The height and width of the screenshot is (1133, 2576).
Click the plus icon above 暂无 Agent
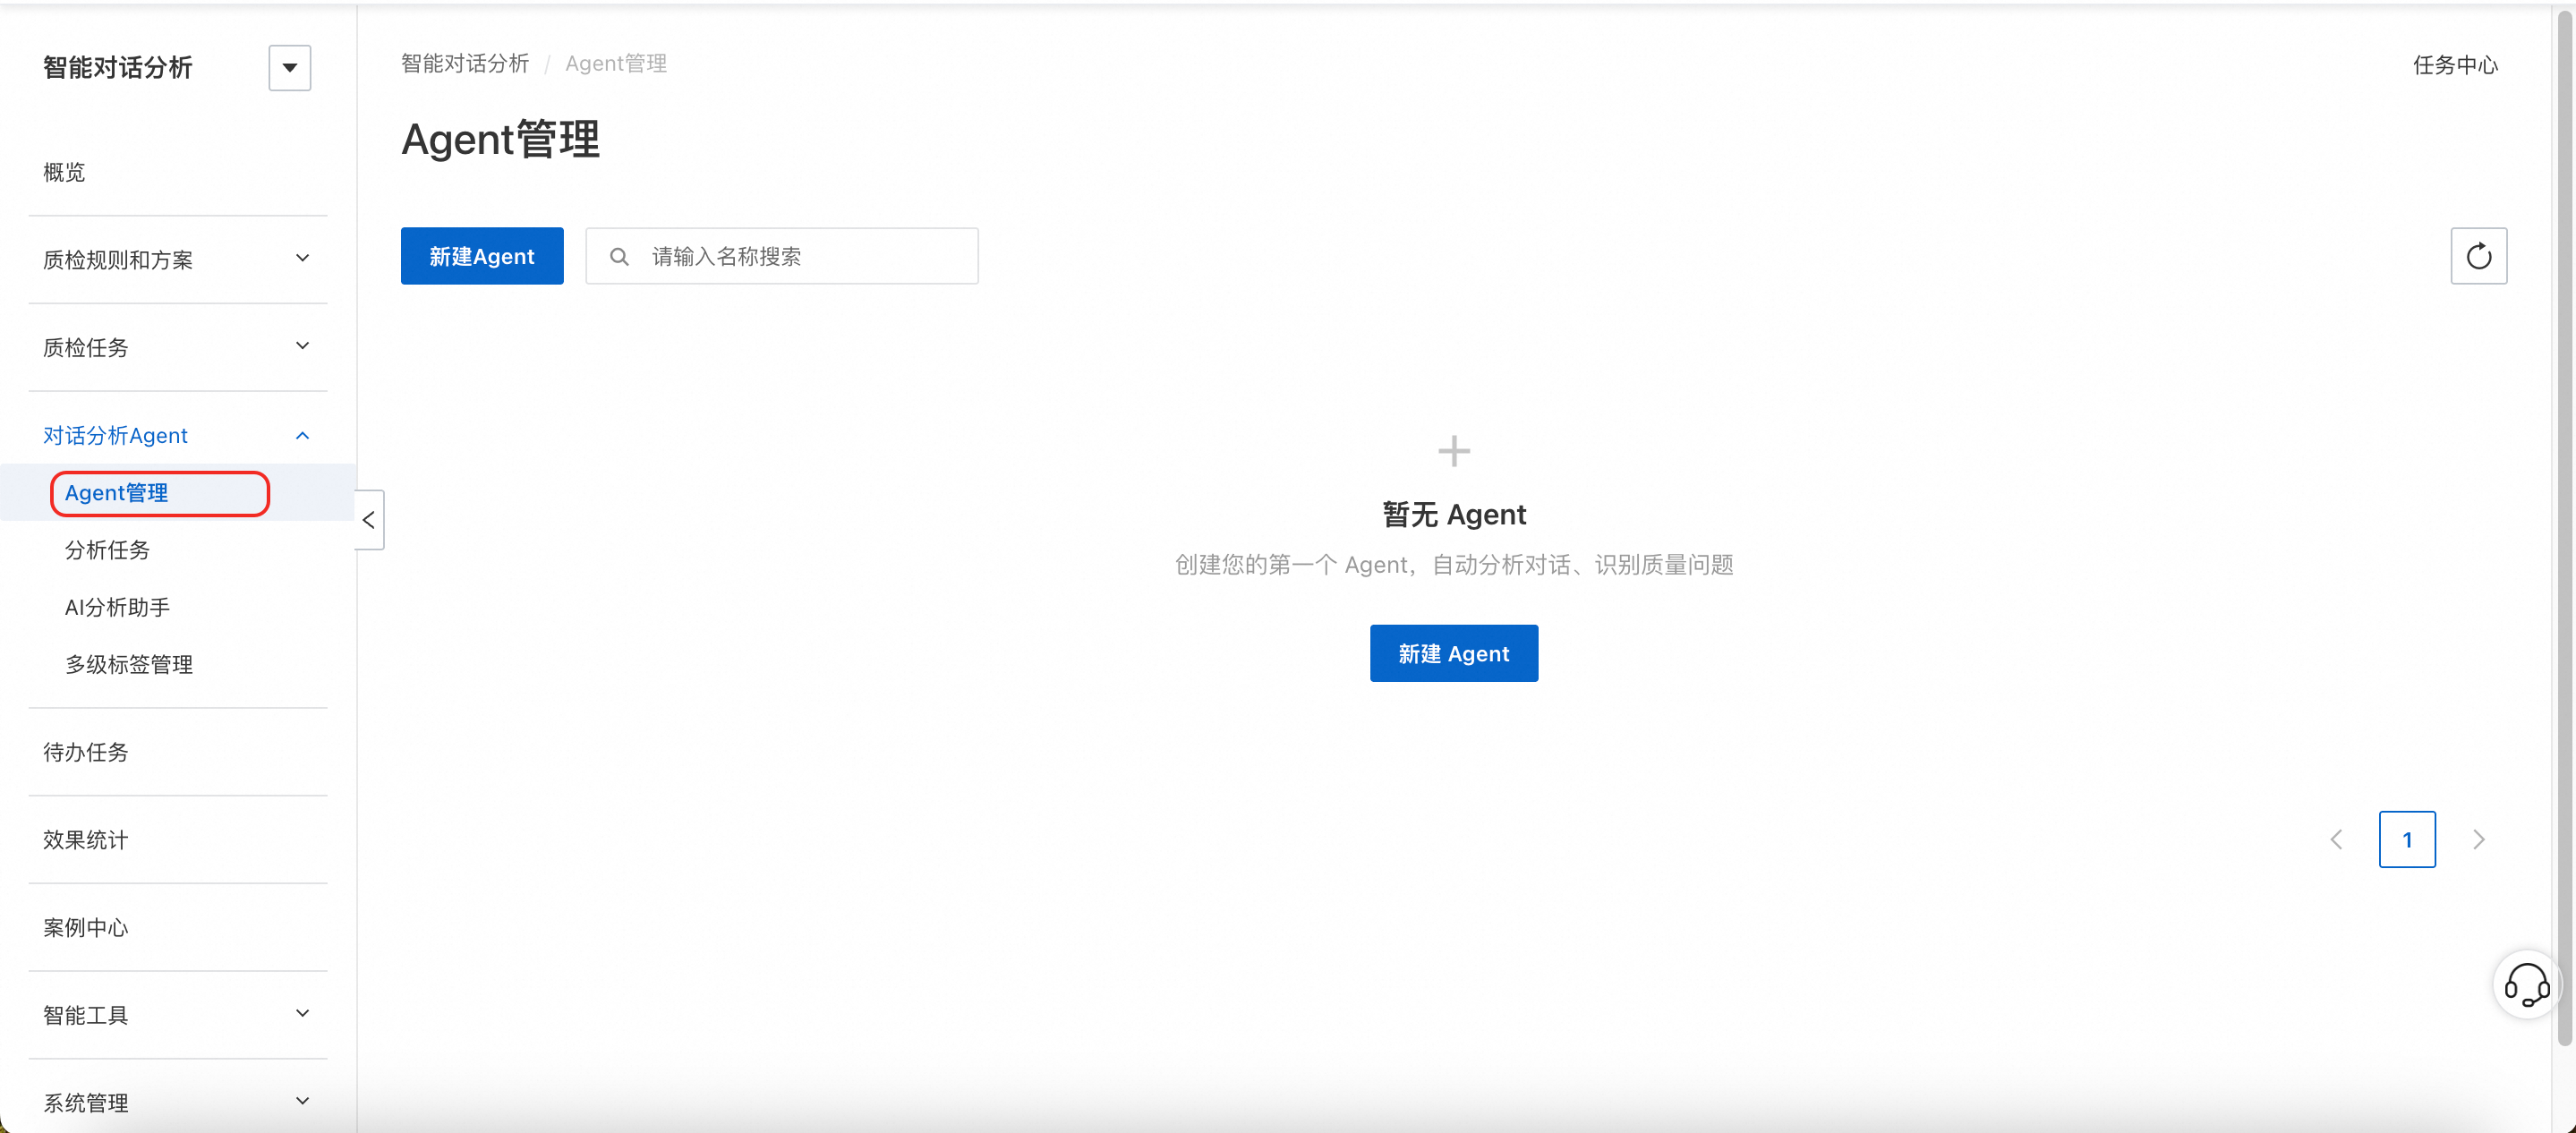[1454, 451]
